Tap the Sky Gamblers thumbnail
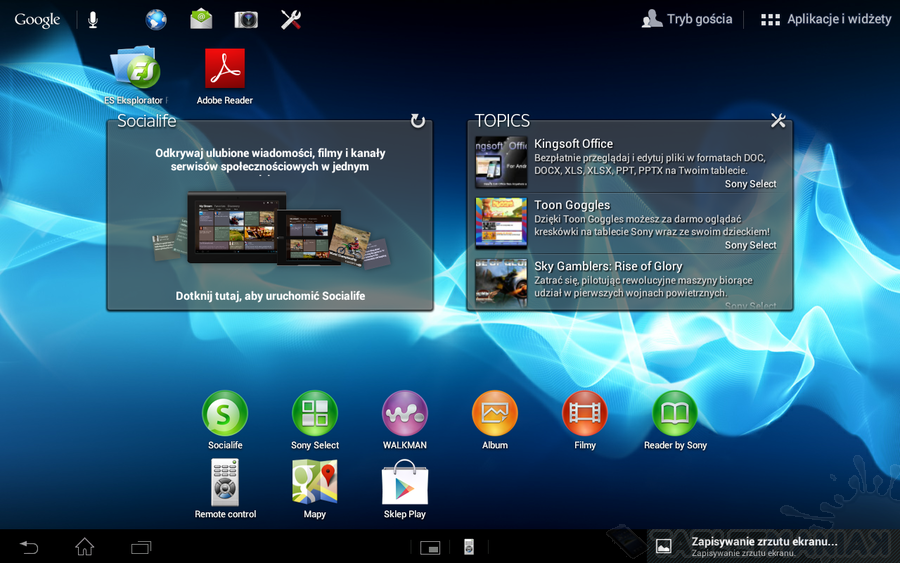Viewport: 900px width, 563px height. (x=501, y=283)
